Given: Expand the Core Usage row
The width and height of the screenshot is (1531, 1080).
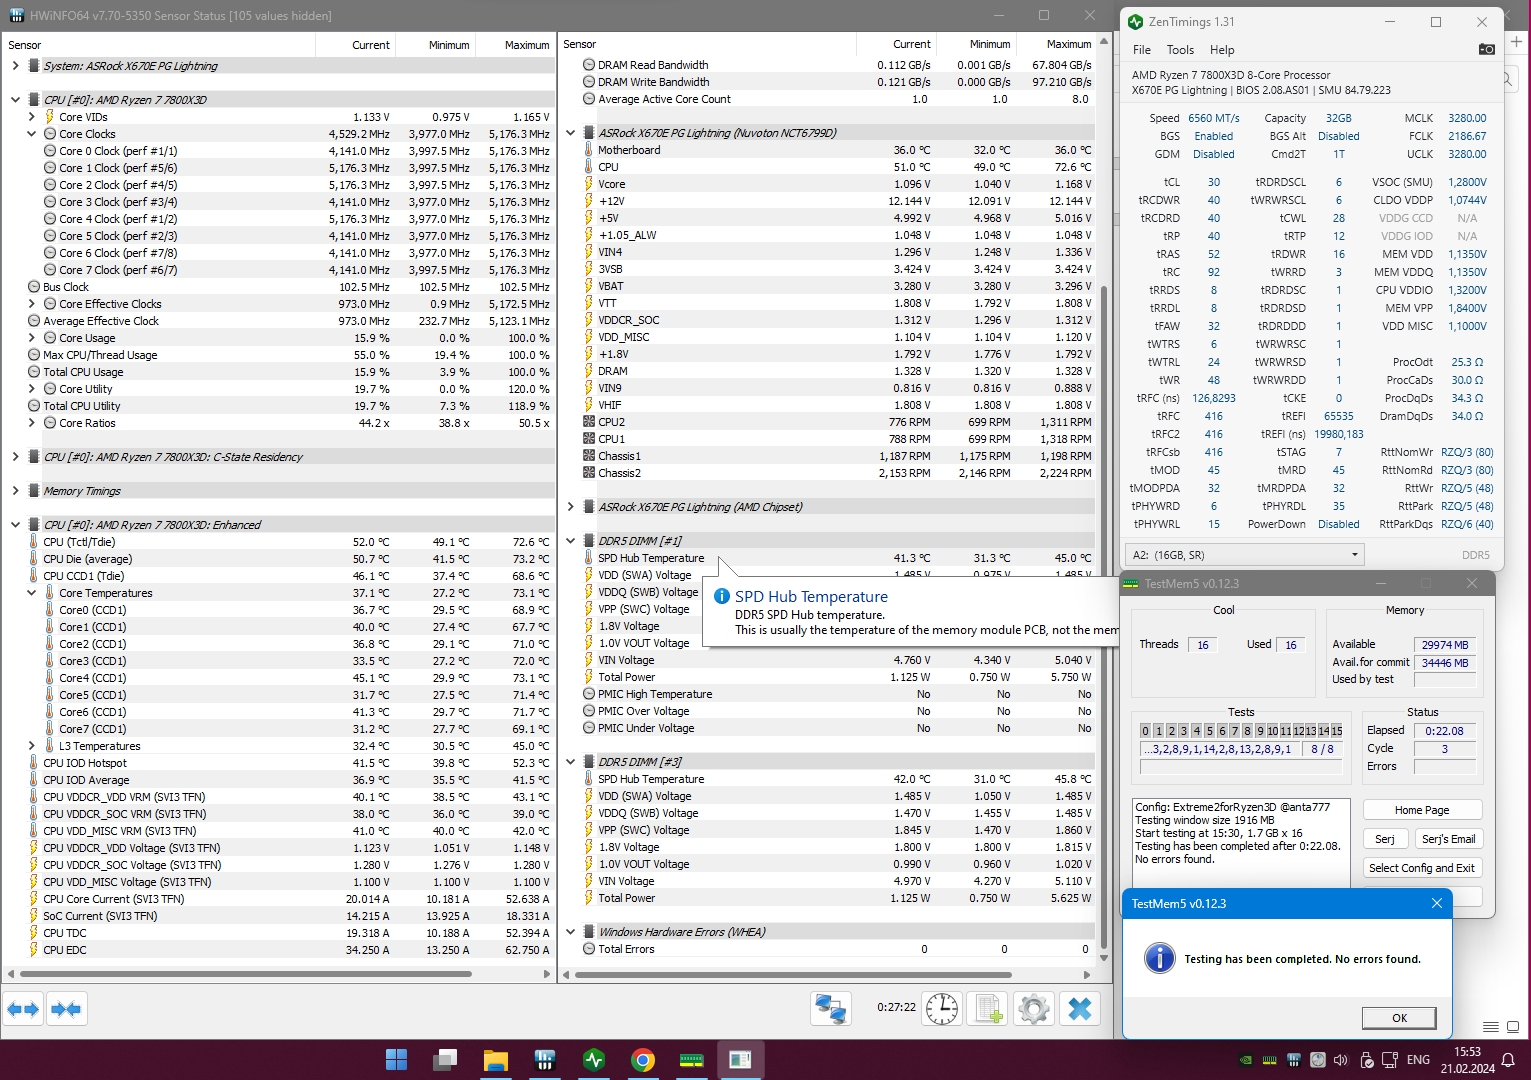Looking at the screenshot, I should click(32, 338).
